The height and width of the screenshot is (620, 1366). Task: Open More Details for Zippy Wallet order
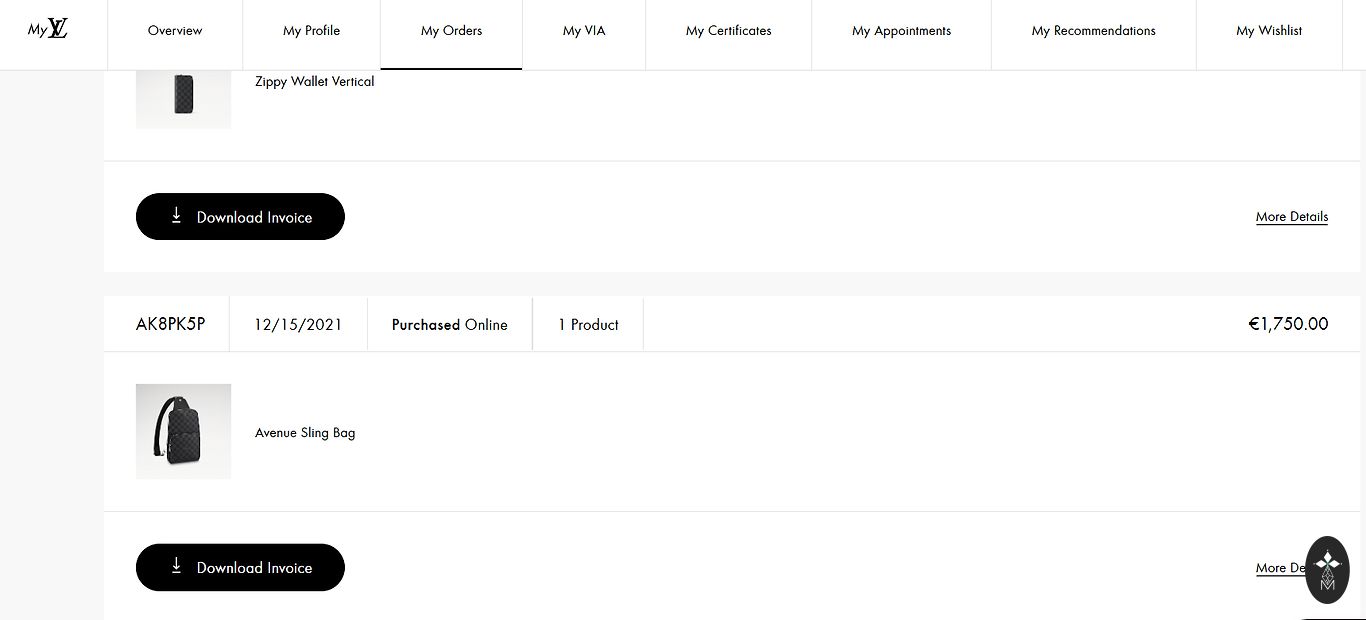click(1292, 217)
